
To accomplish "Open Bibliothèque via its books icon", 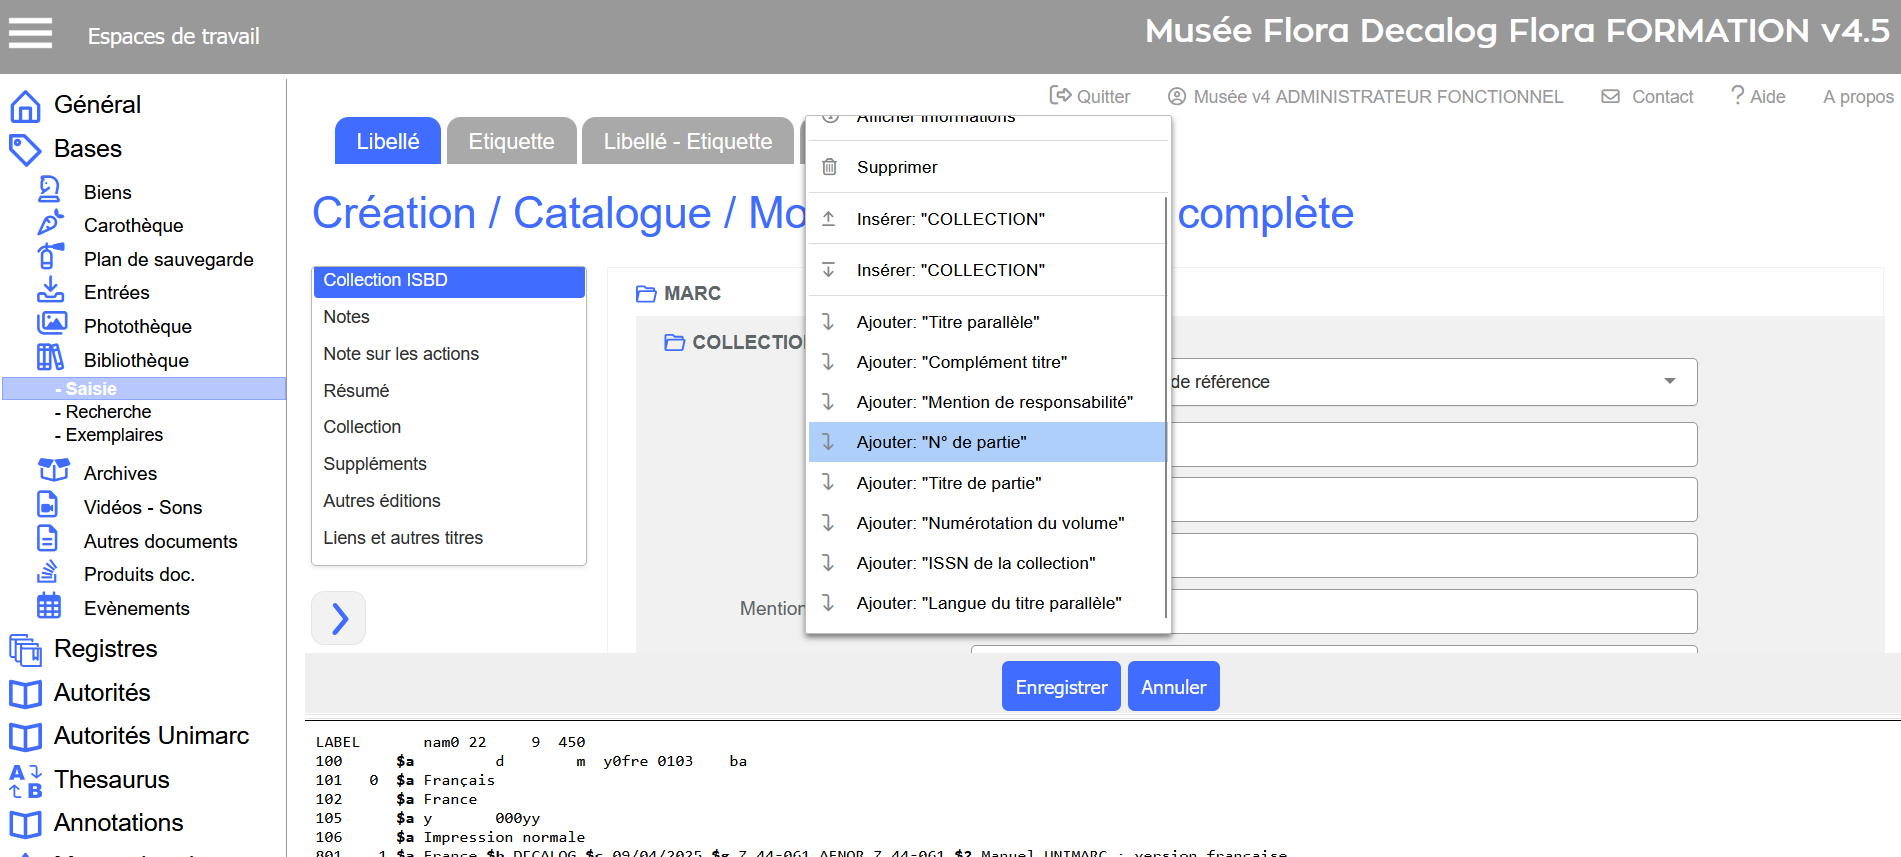I will pos(50,358).
